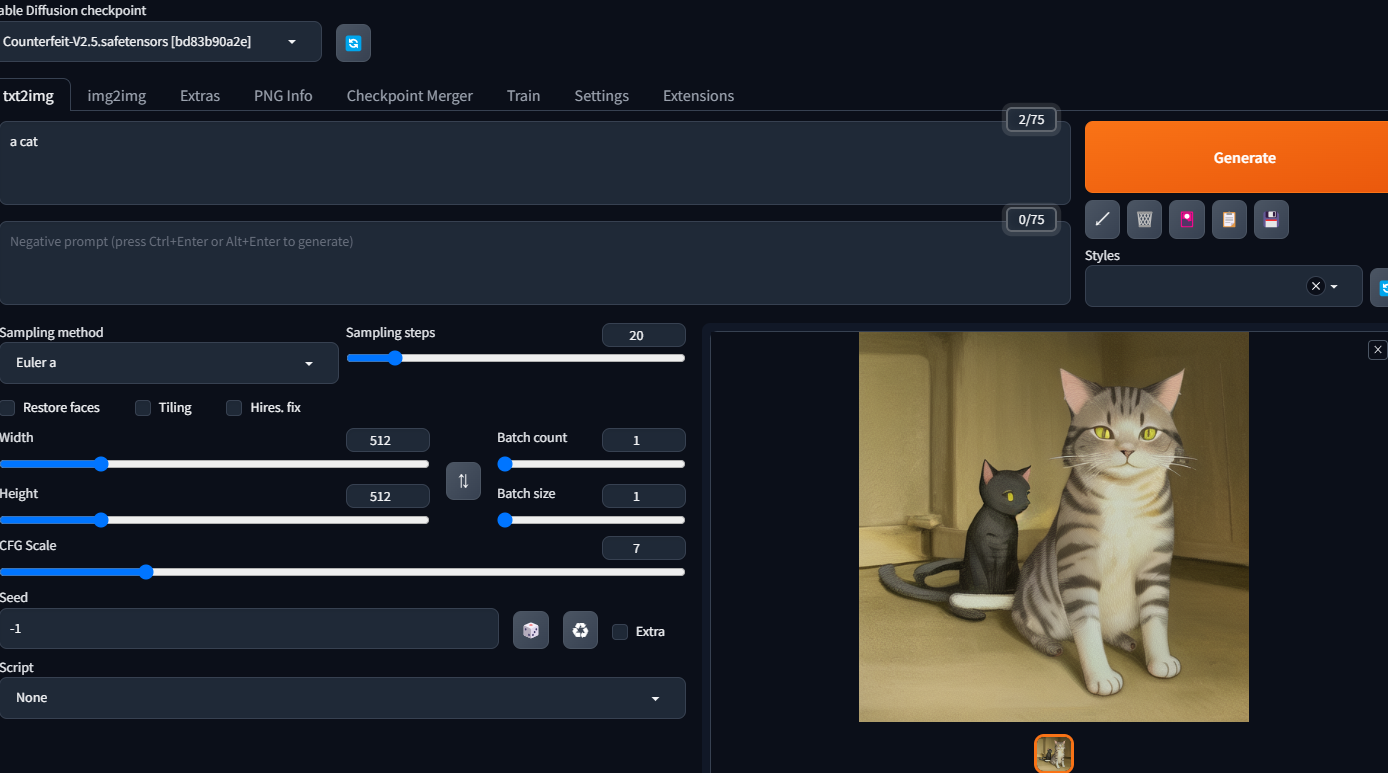1388x773 pixels.
Task: Click the generated cat image preview
Action: [x=1054, y=527]
